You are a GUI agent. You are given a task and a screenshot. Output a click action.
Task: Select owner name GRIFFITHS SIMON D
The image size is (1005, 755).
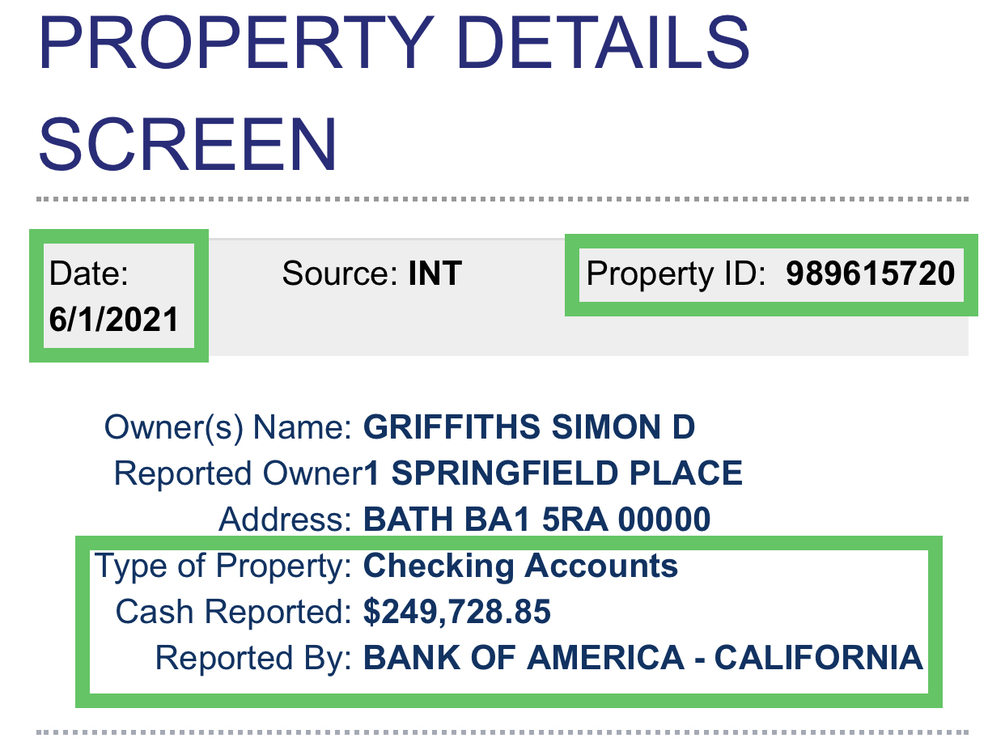(529, 427)
